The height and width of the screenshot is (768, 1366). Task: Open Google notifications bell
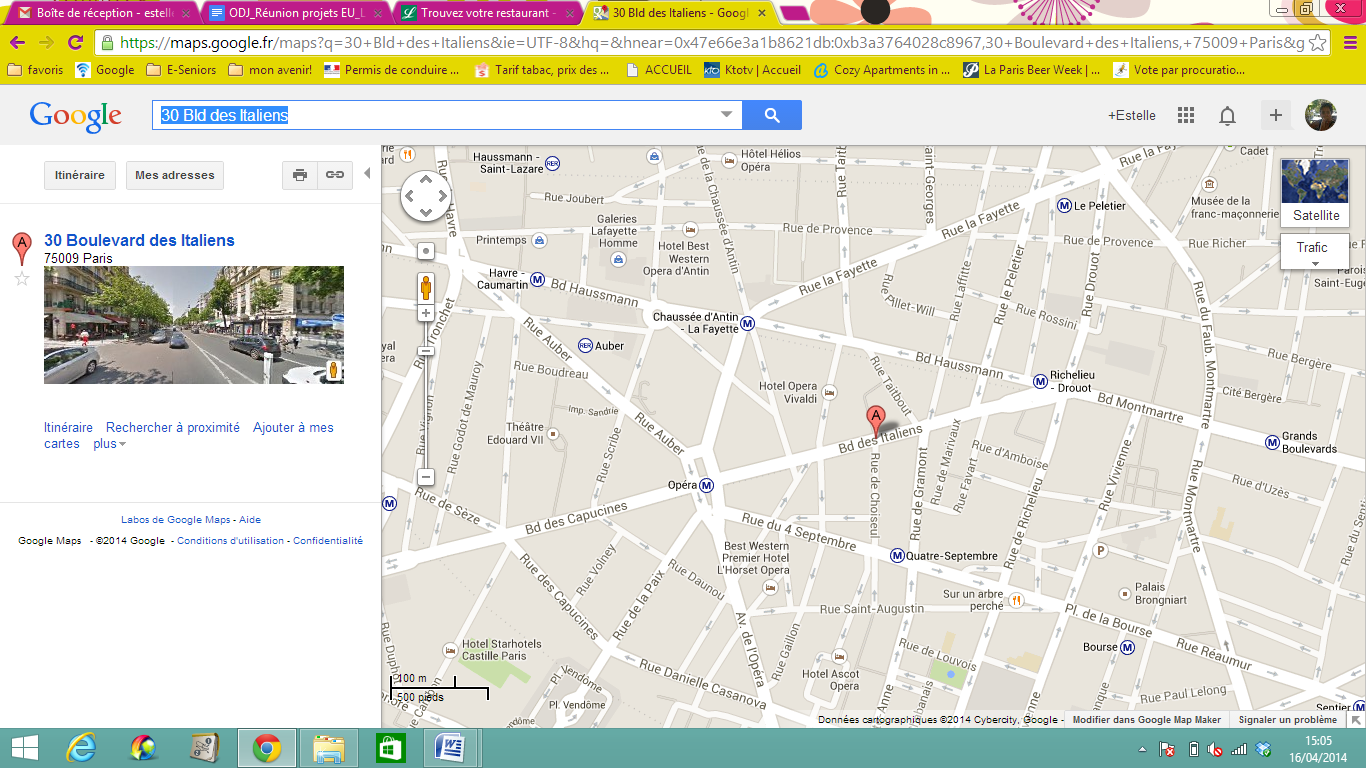(x=1227, y=116)
